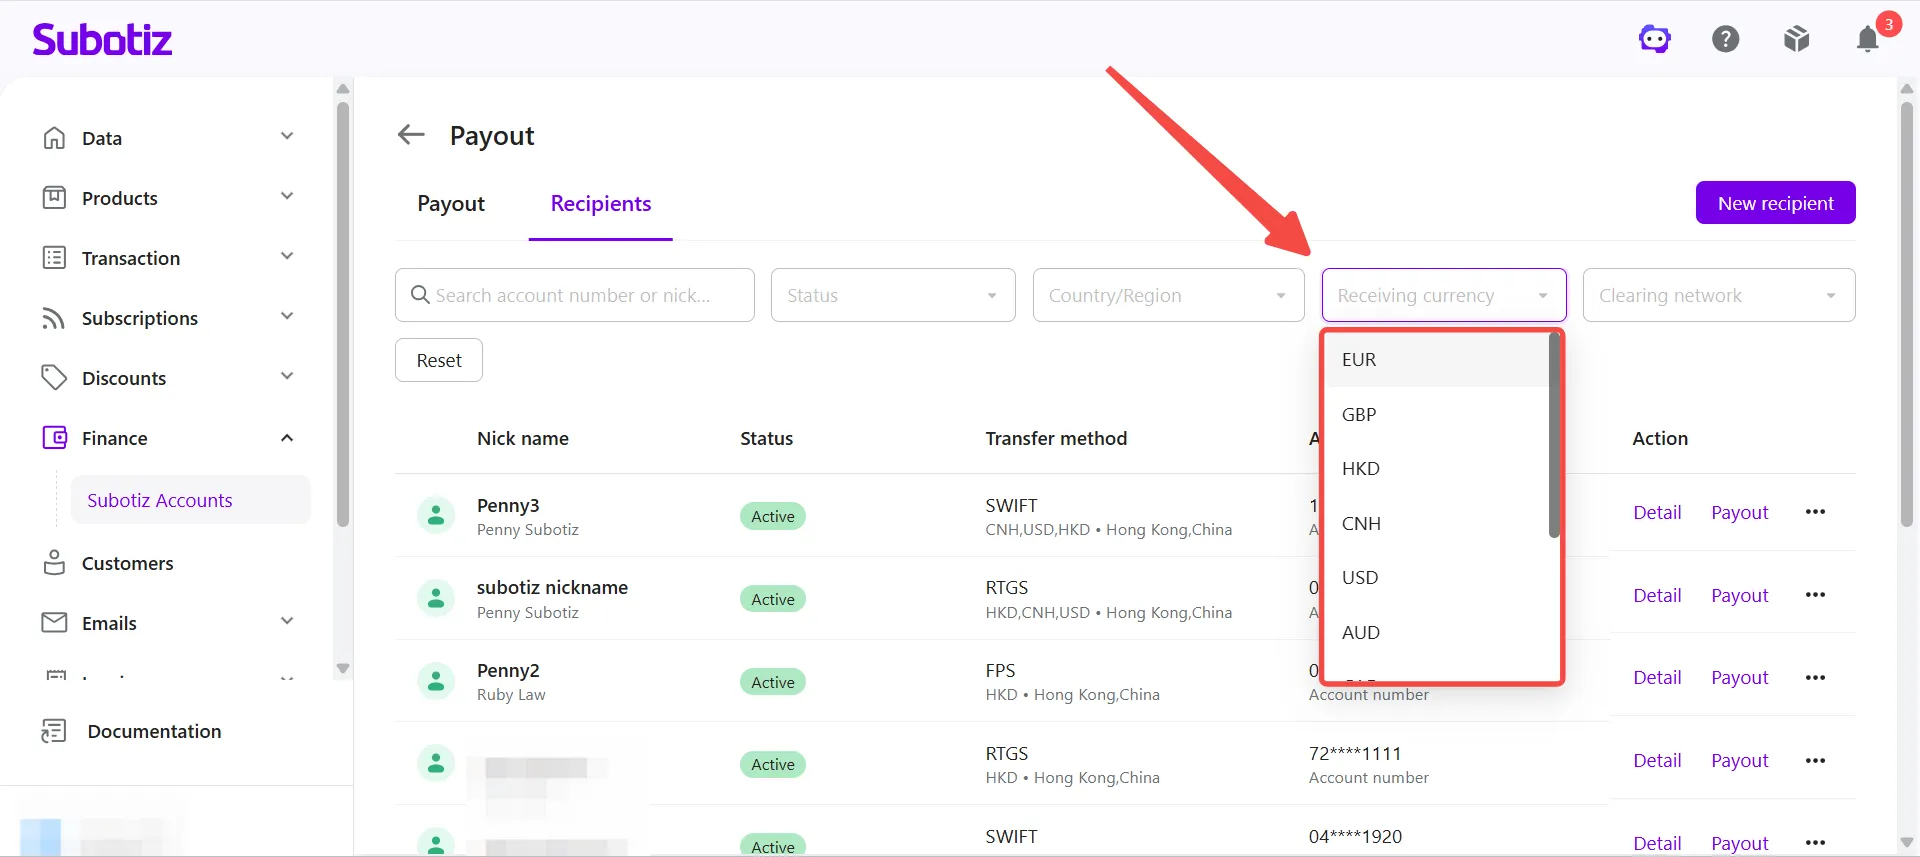Open Subotiz Accounts in sidebar
The height and width of the screenshot is (857, 1920).
pyautogui.click(x=190, y=500)
